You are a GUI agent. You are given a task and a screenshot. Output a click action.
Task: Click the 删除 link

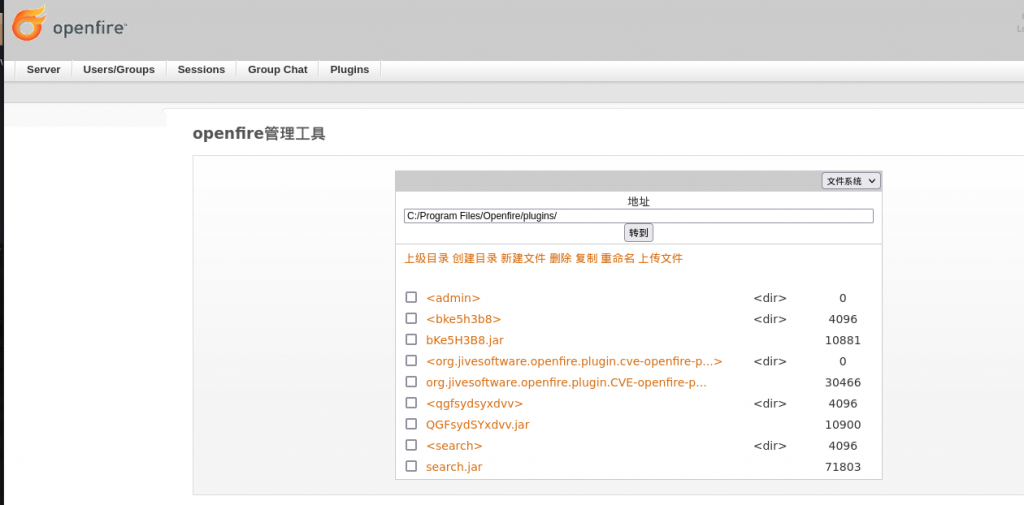[x=560, y=258]
